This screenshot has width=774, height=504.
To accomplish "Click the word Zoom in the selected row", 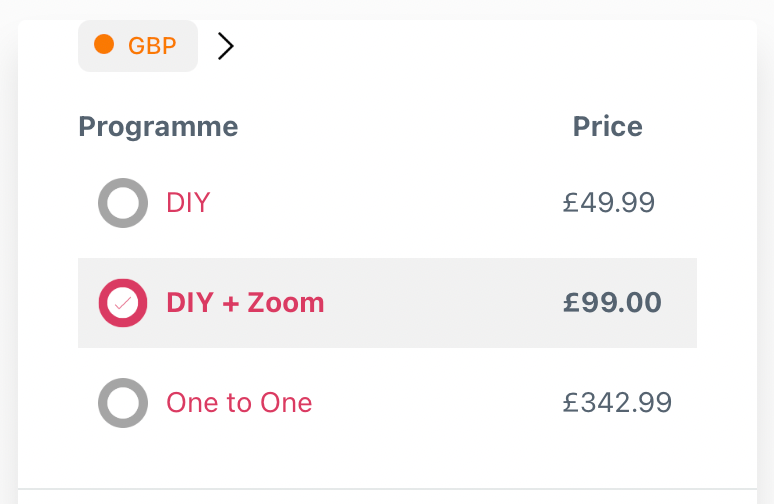I will click(x=287, y=303).
